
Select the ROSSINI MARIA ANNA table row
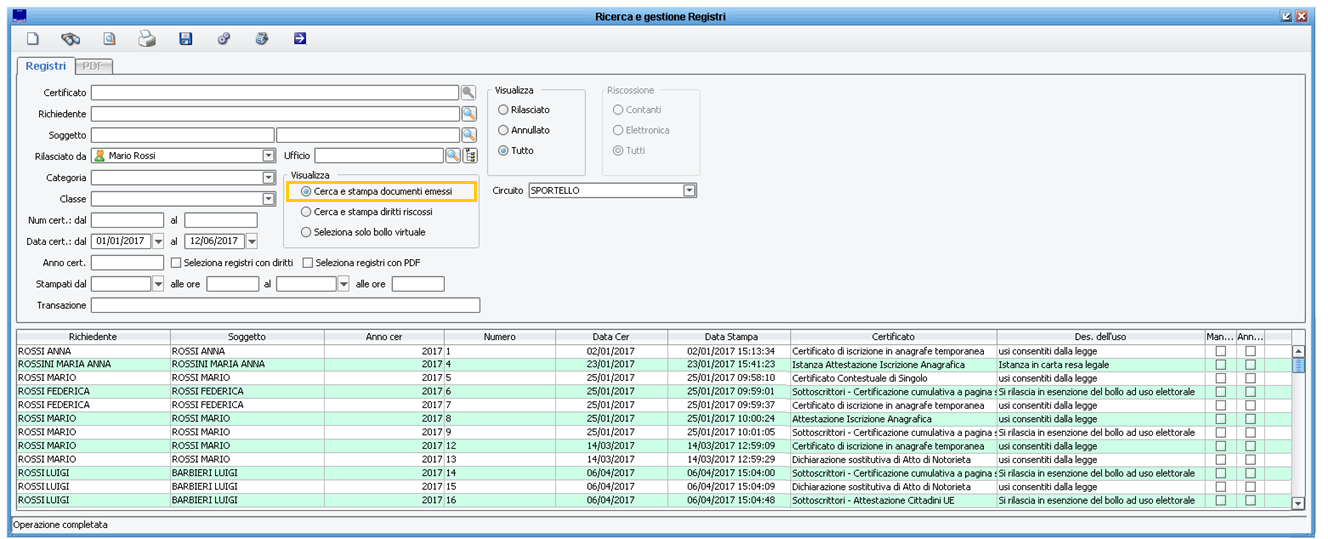click(93, 365)
